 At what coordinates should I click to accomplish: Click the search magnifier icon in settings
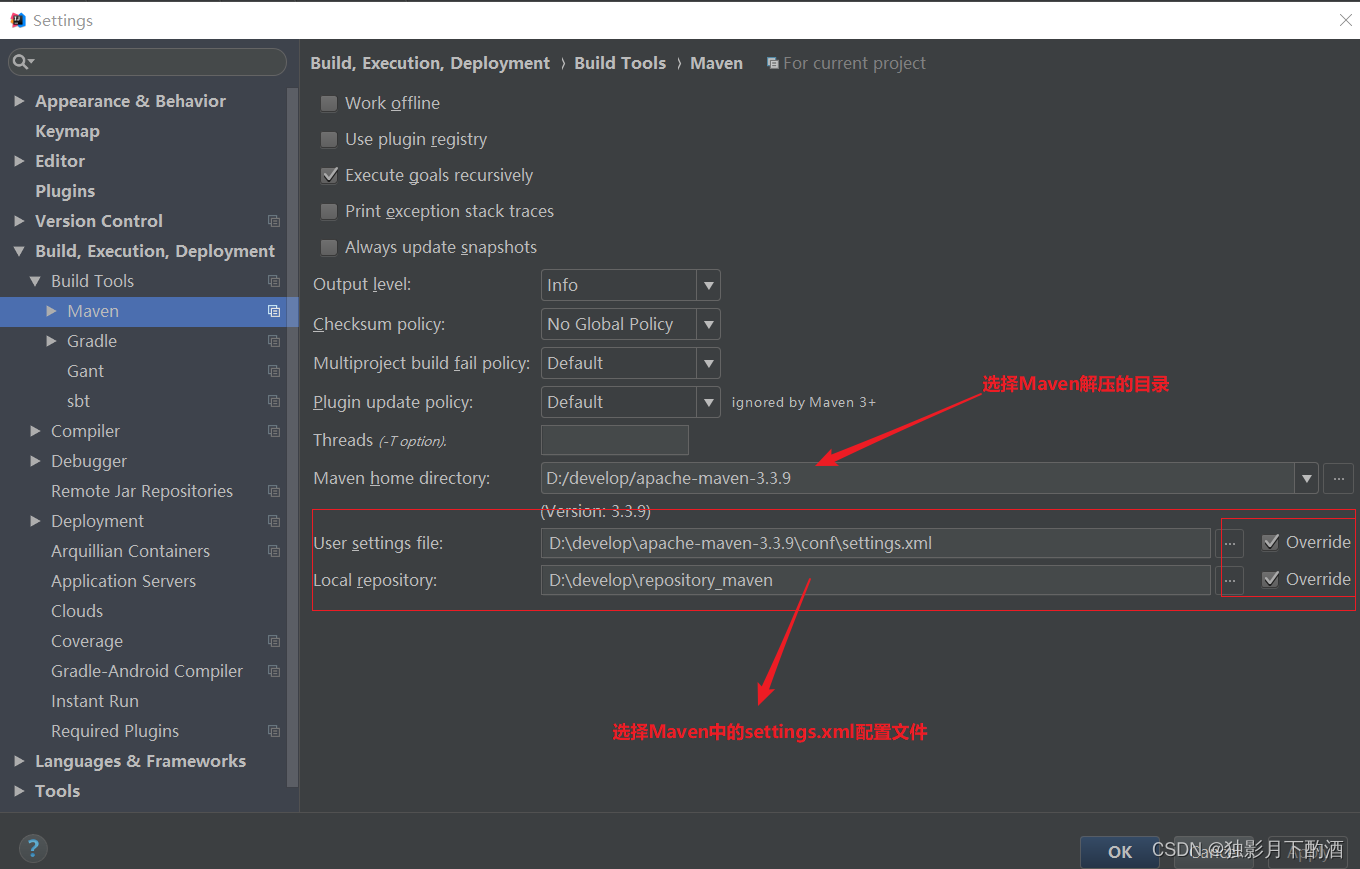21,62
